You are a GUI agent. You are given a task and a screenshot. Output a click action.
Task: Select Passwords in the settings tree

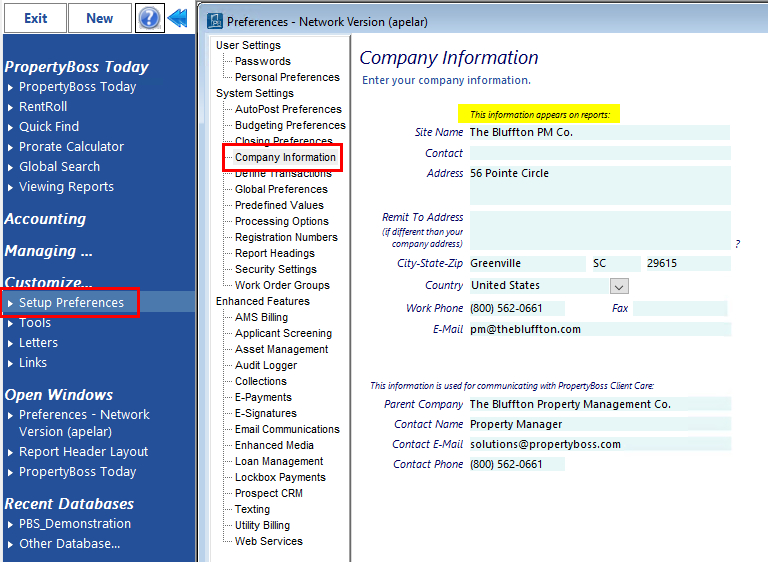[263, 61]
